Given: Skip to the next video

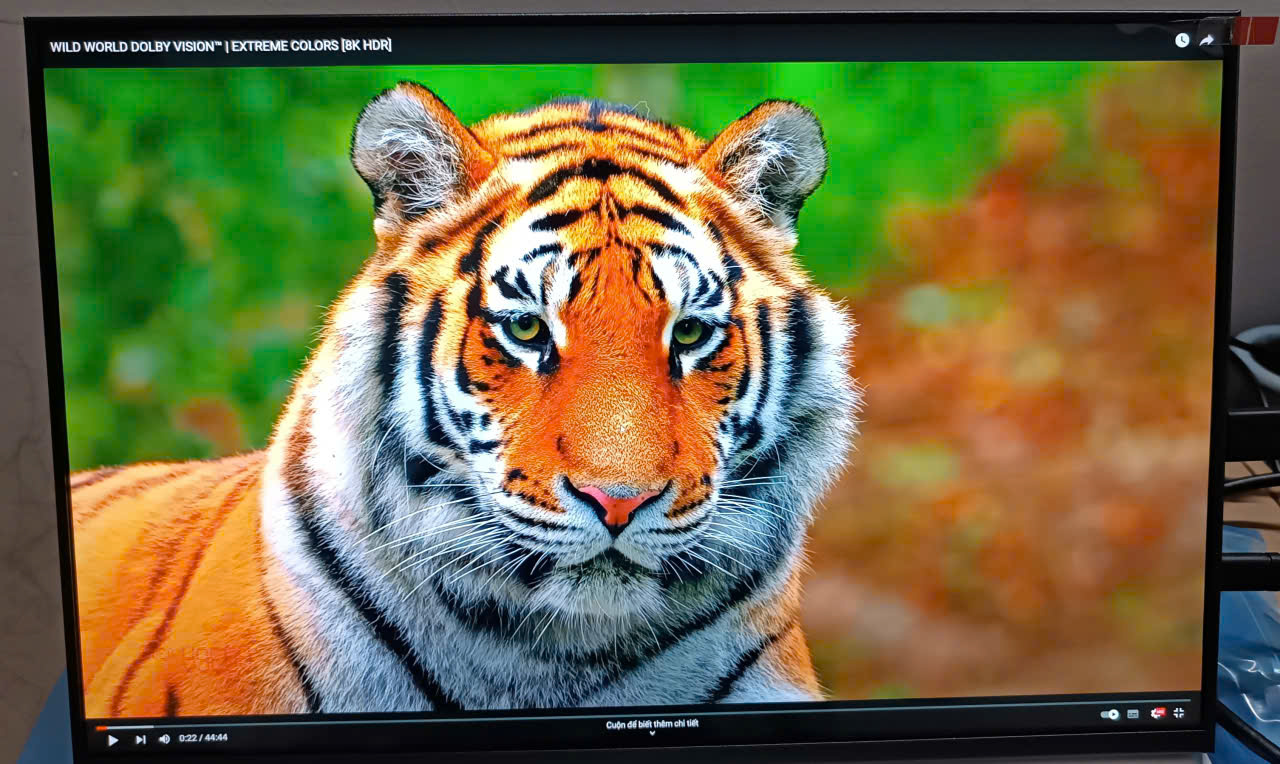Looking at the screenshot, I should 140,739.
